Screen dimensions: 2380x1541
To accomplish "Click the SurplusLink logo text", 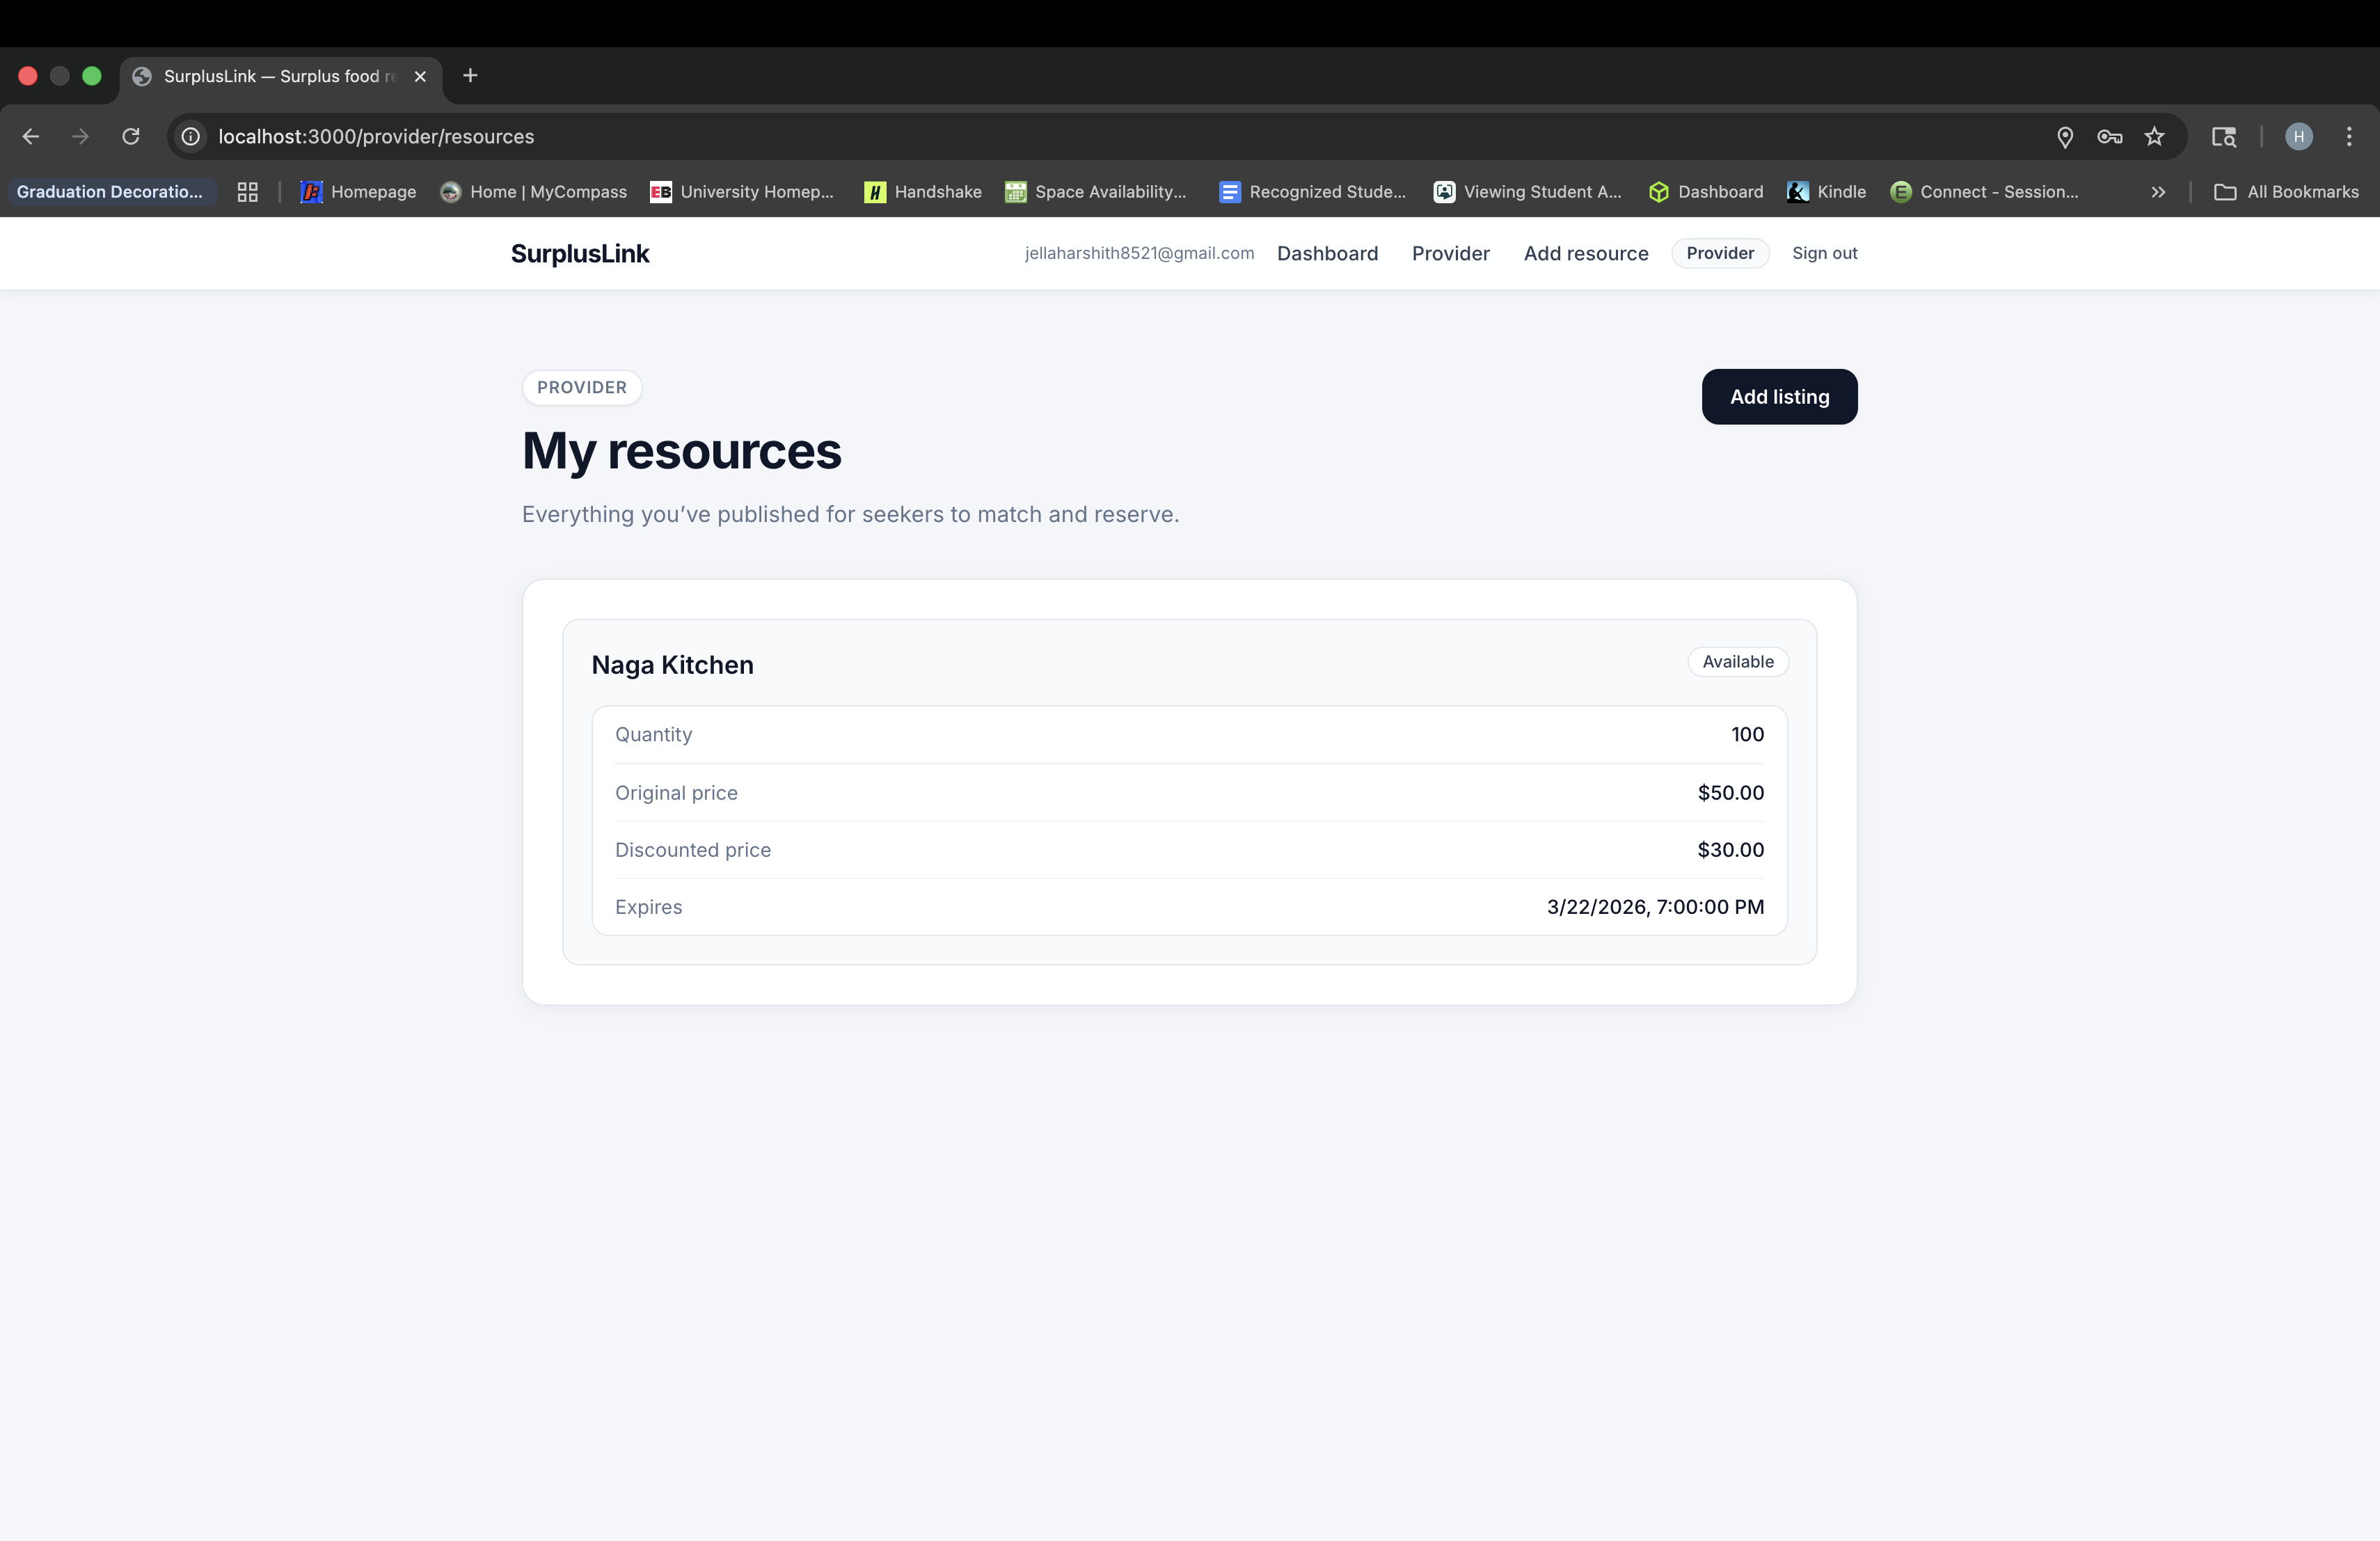I will pos(580,254).
